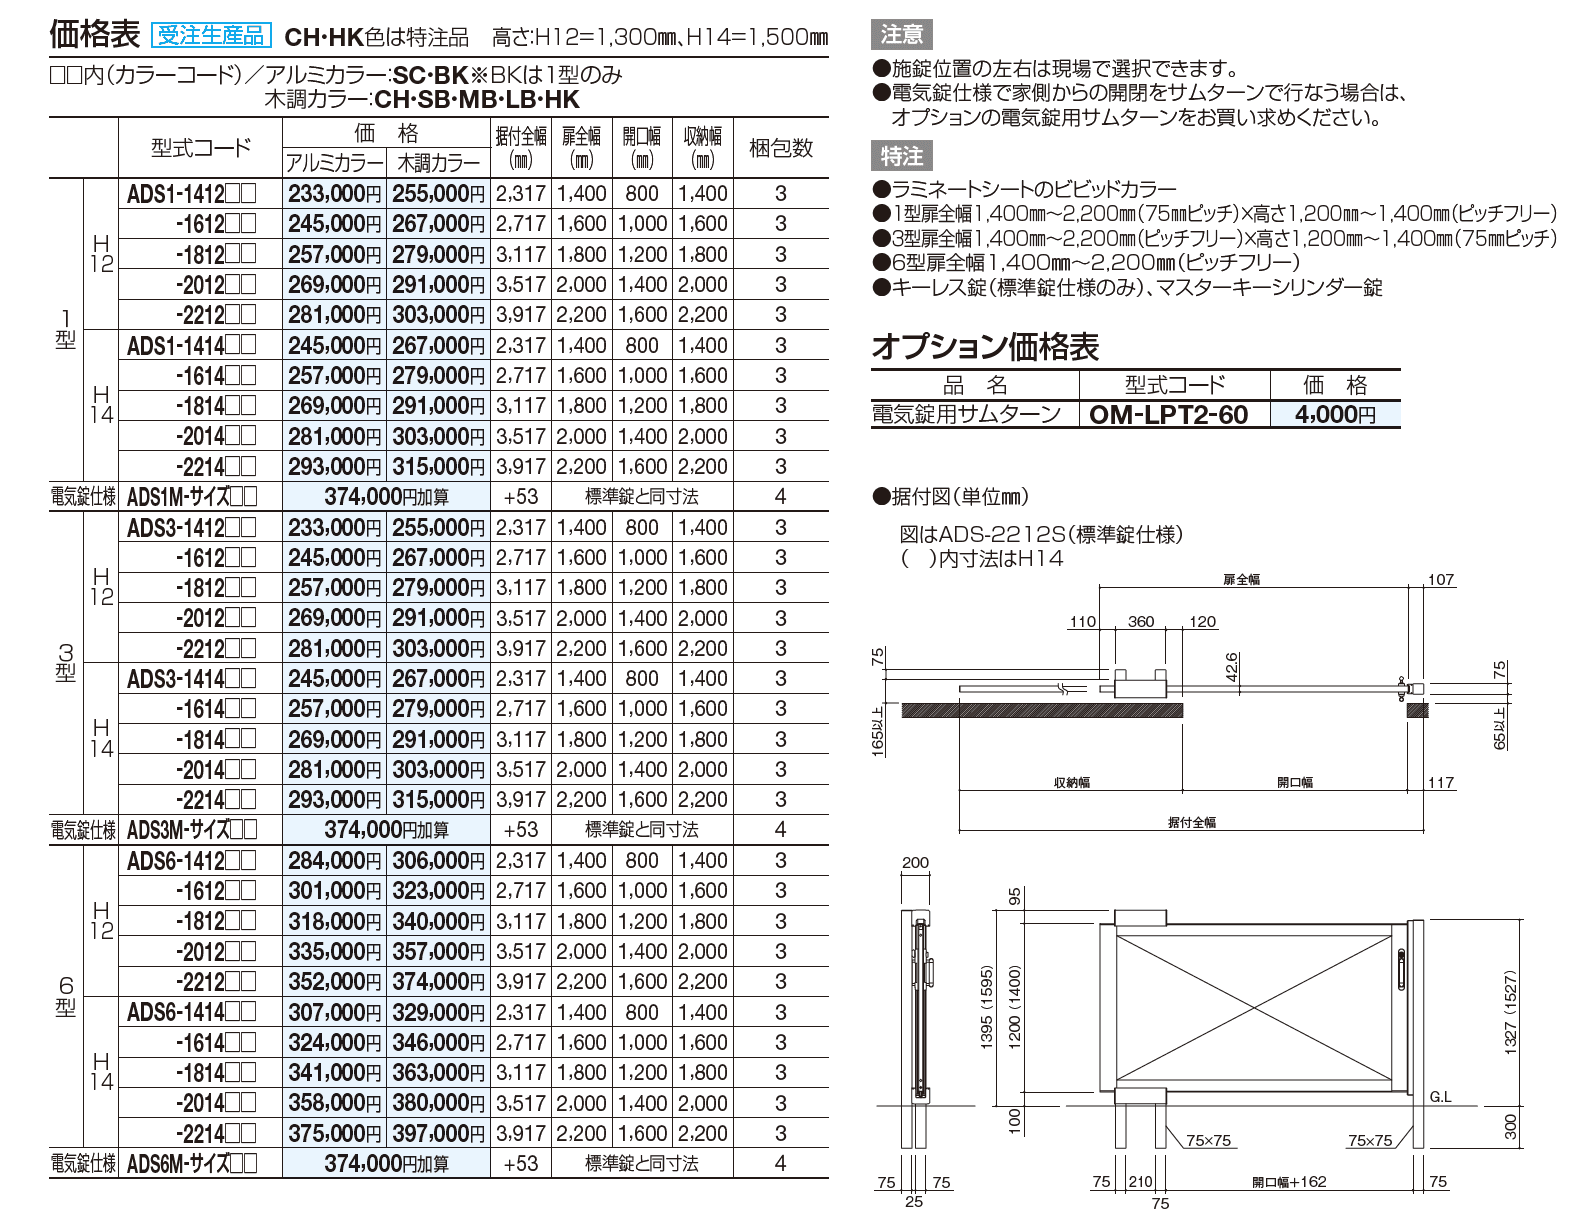Click the 233,000円 price in ADS1-1412 row

335,194
